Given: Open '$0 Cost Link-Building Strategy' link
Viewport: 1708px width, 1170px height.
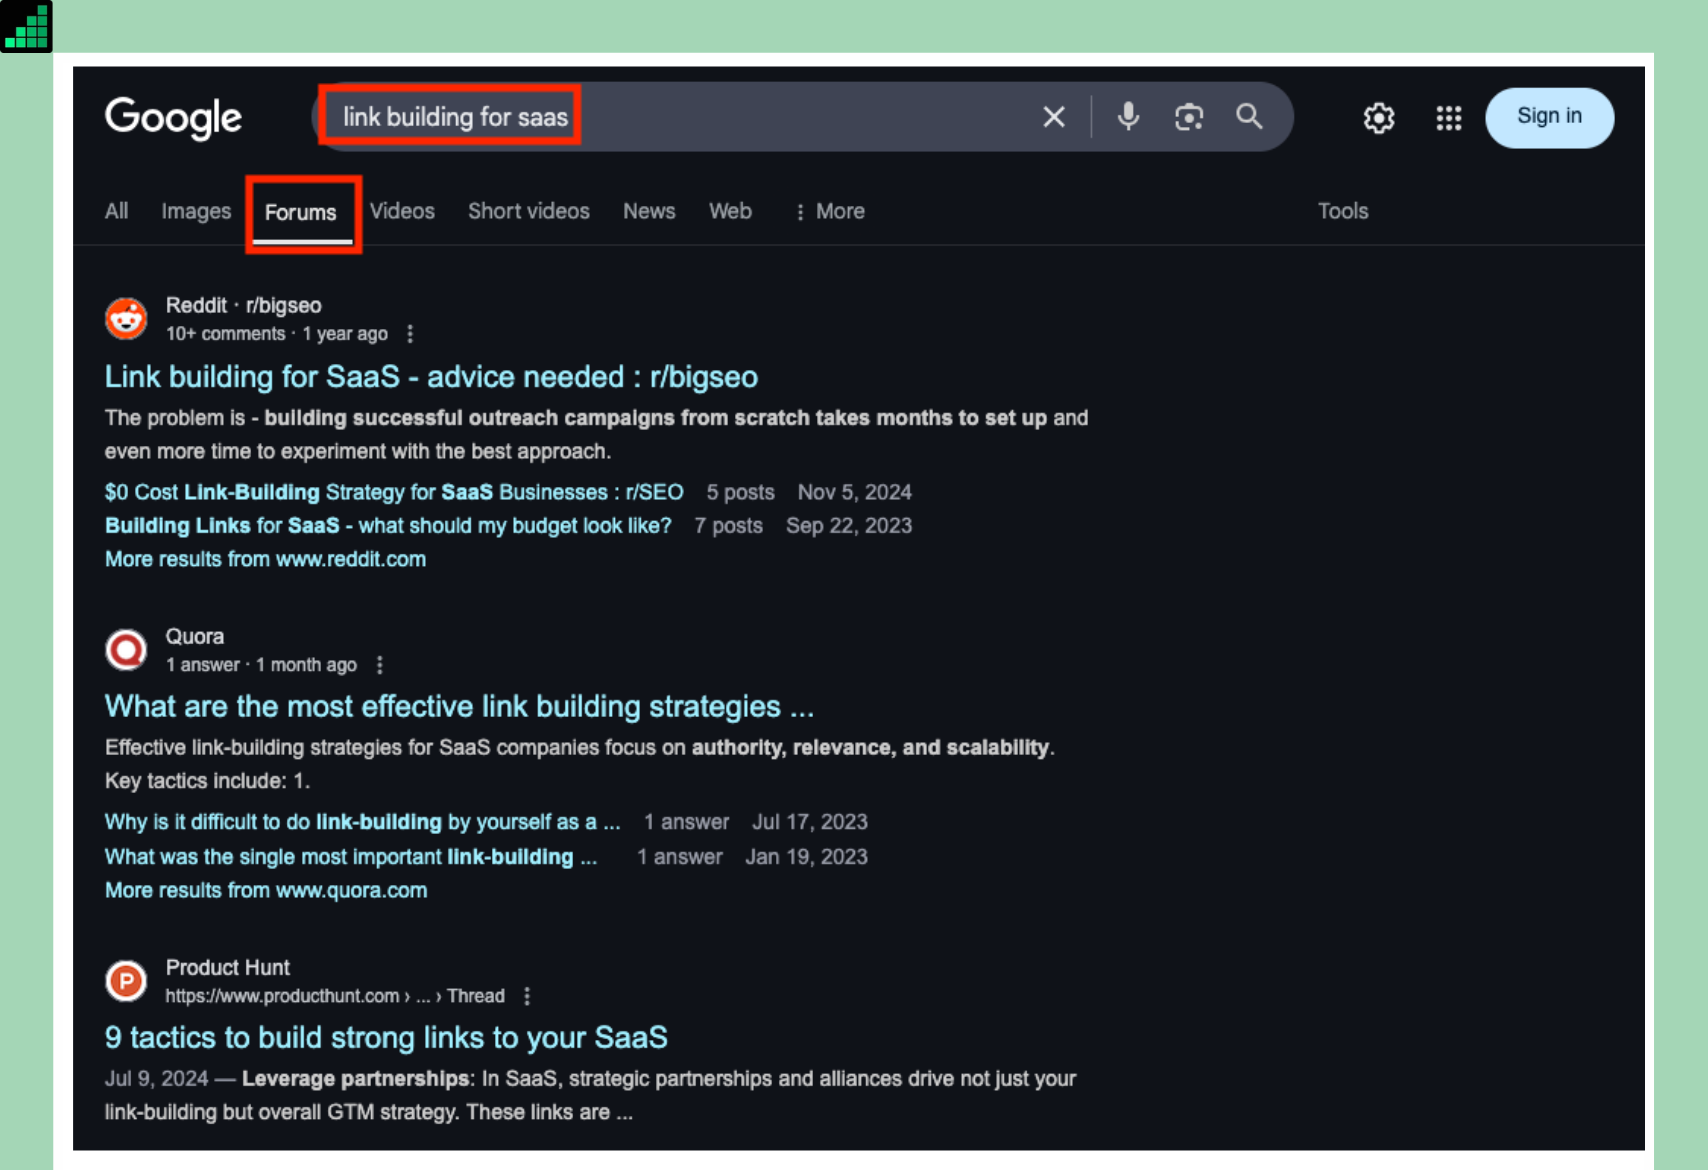Looking at the screenshot, I should [394, 492].
